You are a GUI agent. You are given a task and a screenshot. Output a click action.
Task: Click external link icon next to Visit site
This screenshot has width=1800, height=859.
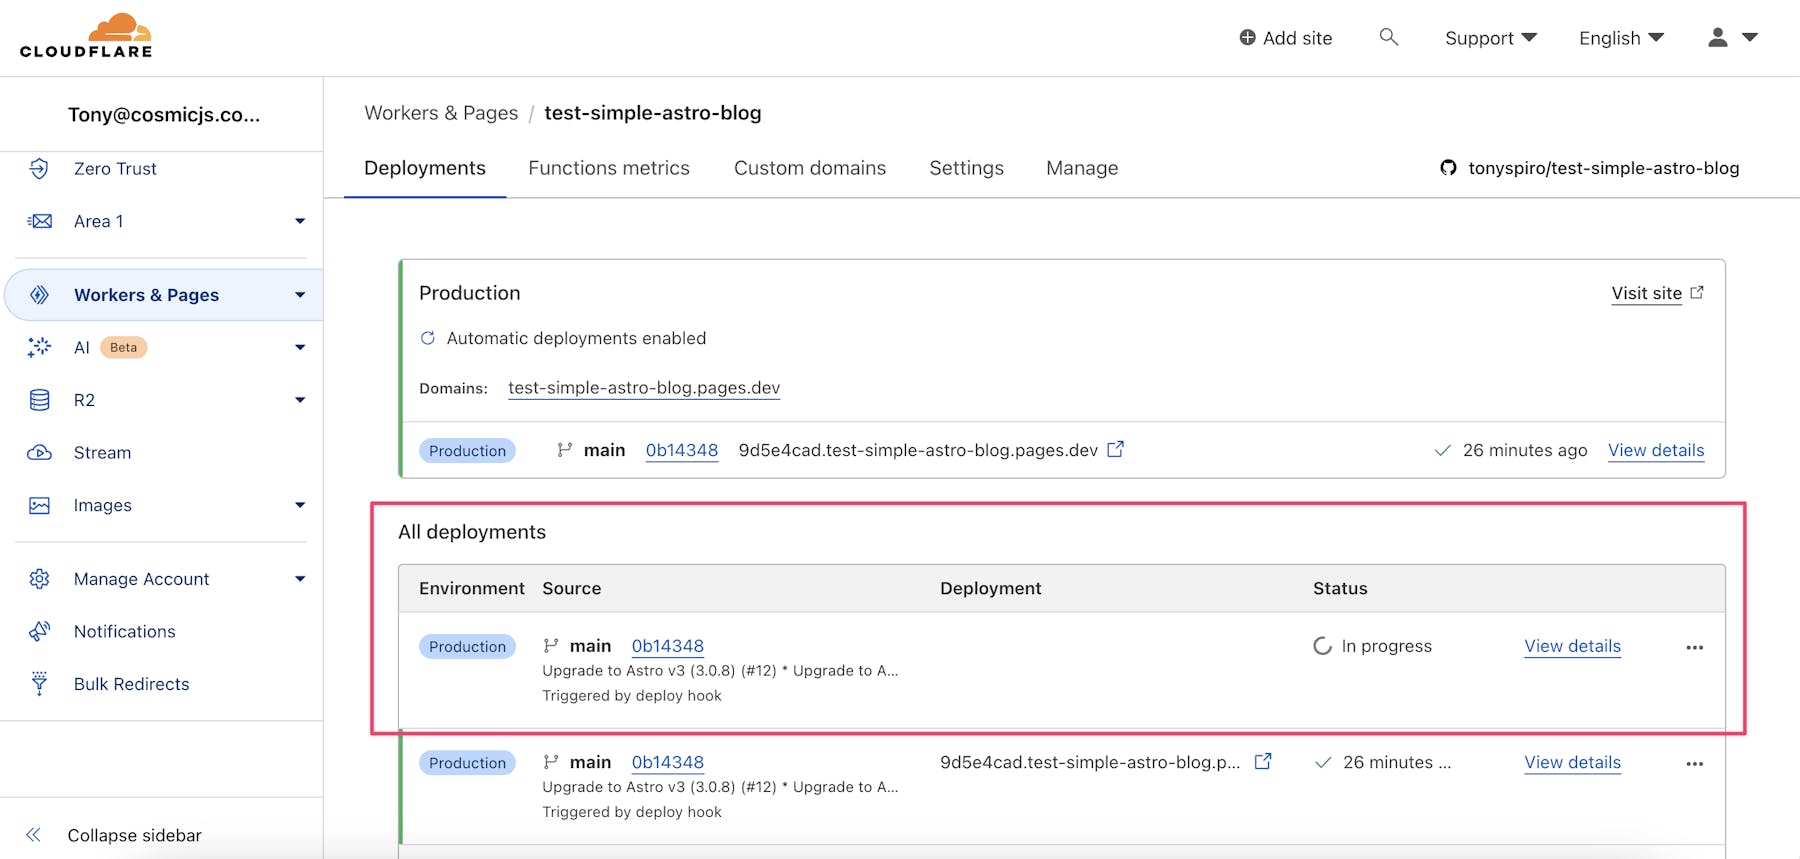pos(1697,292)
